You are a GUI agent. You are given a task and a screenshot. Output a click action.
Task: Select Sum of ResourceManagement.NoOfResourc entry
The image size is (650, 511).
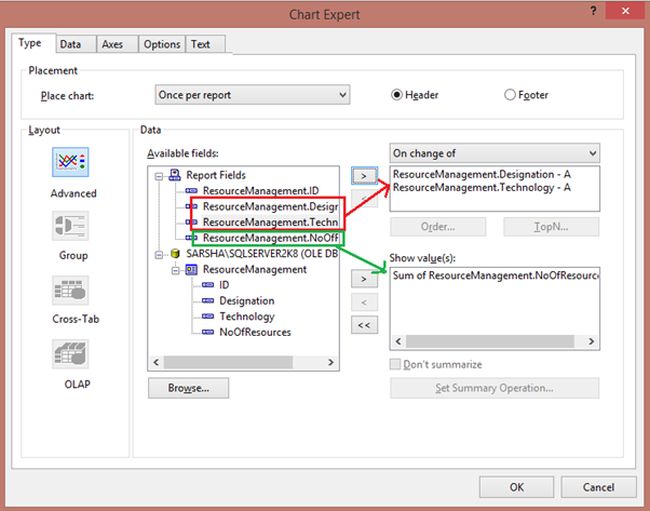point(495,275)
